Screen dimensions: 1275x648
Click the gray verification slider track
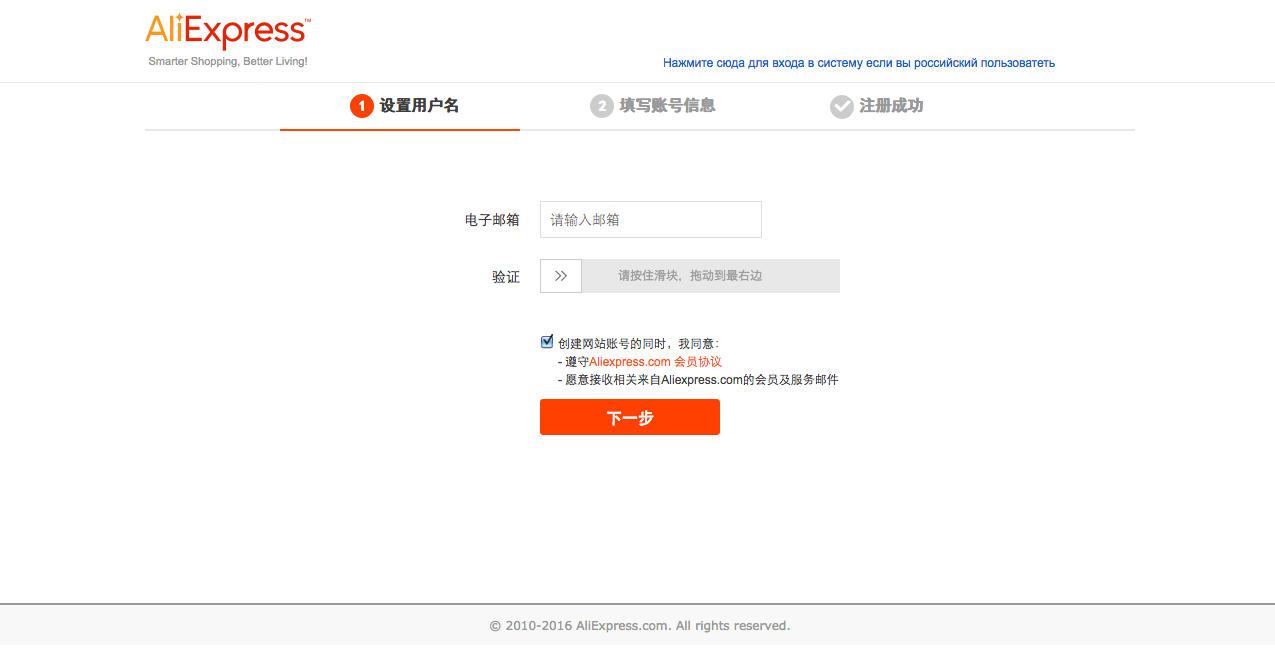[710, 276]
